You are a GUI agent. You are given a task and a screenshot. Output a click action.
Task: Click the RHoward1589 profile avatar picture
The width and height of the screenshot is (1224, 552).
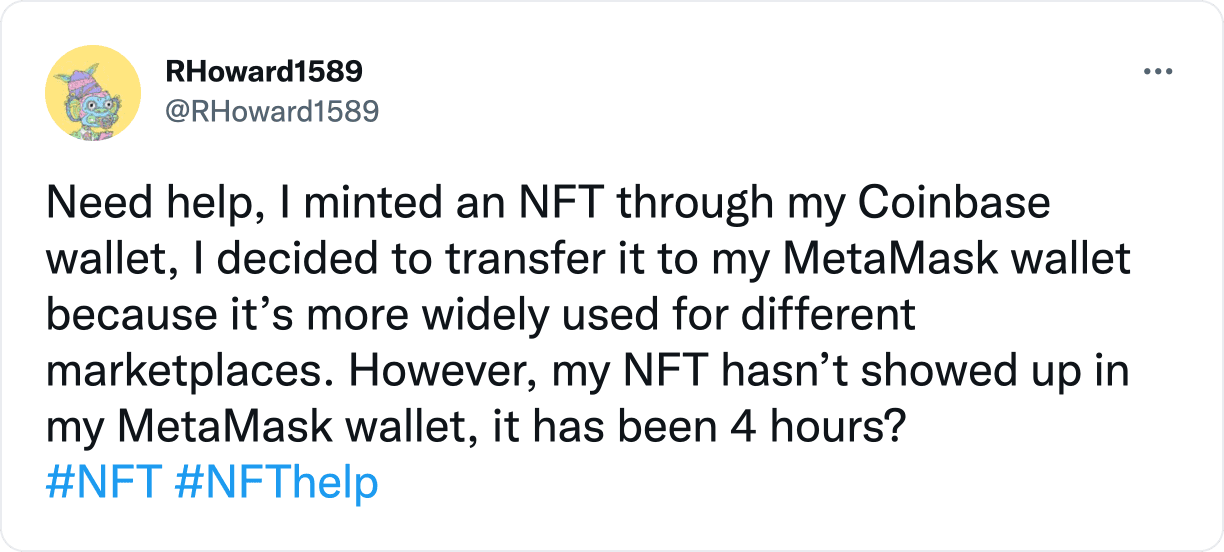click(92, 92)
